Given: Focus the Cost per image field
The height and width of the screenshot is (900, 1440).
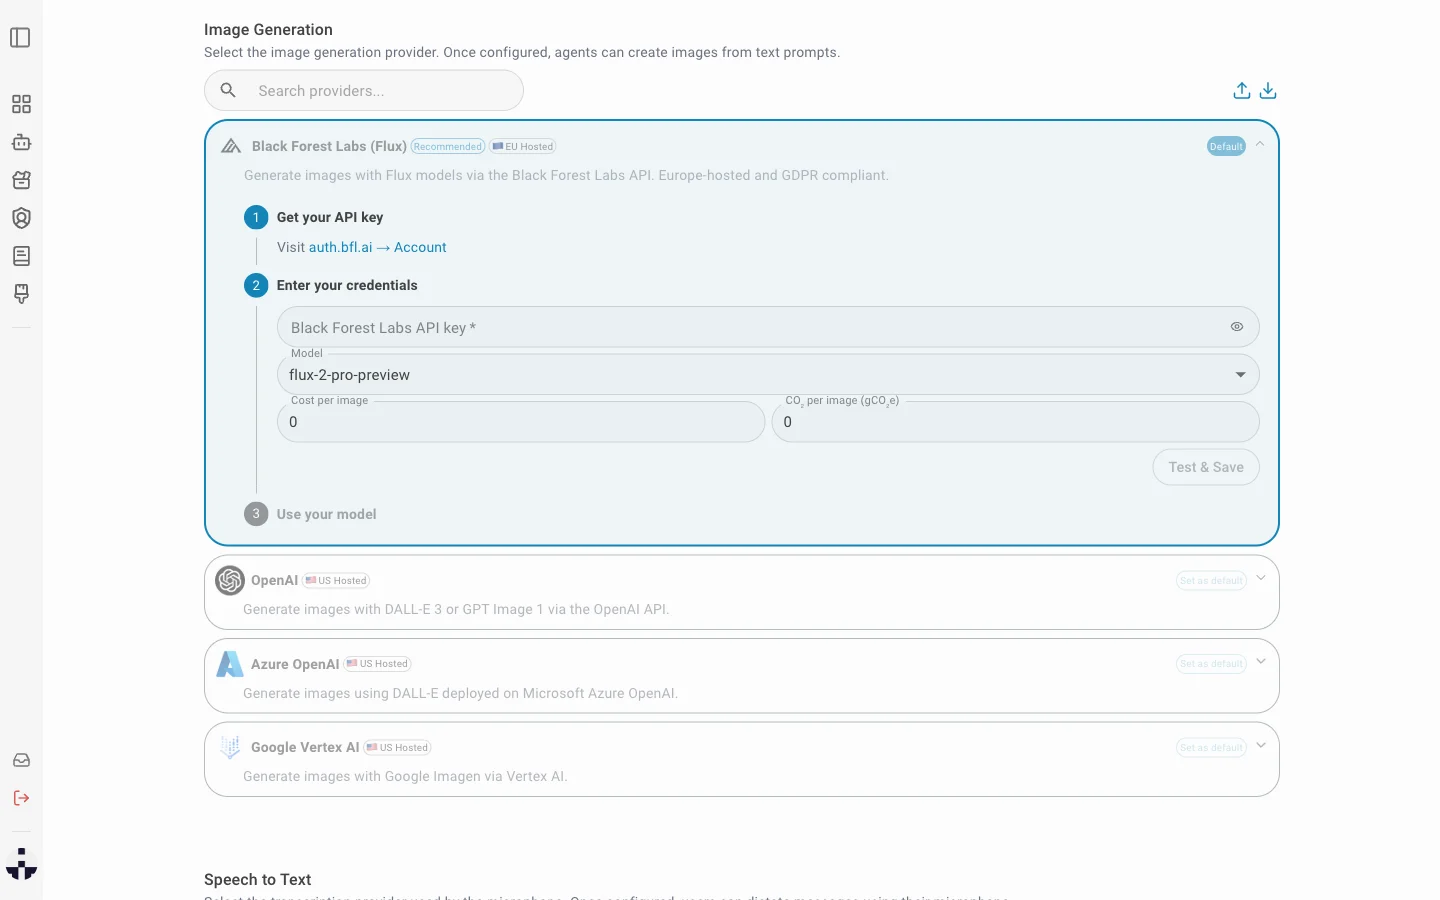Looking at the screenshot, I should 521,422.
